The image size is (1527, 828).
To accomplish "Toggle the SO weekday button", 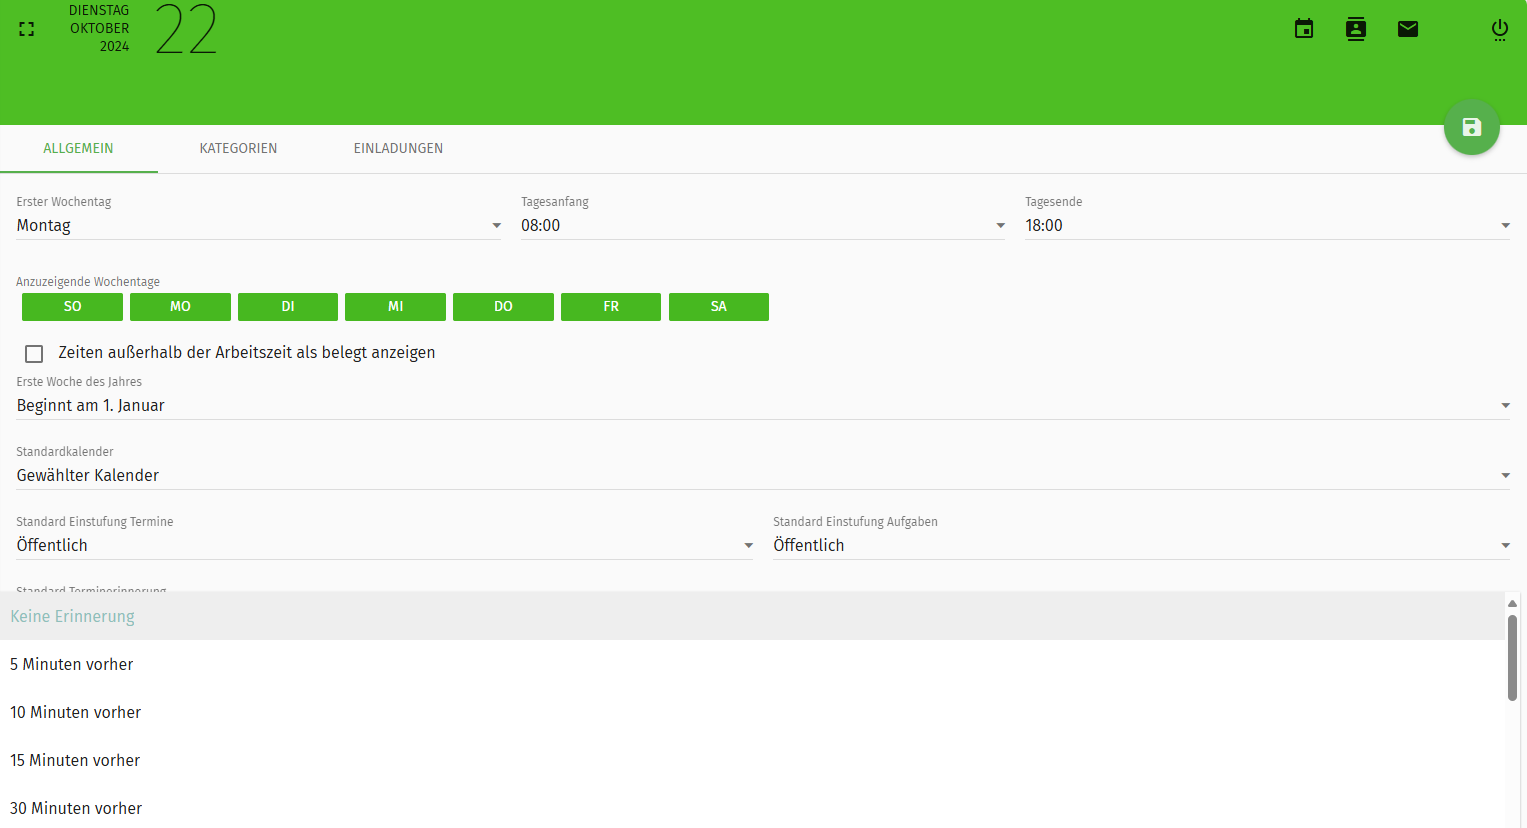I will click(71, 307).
